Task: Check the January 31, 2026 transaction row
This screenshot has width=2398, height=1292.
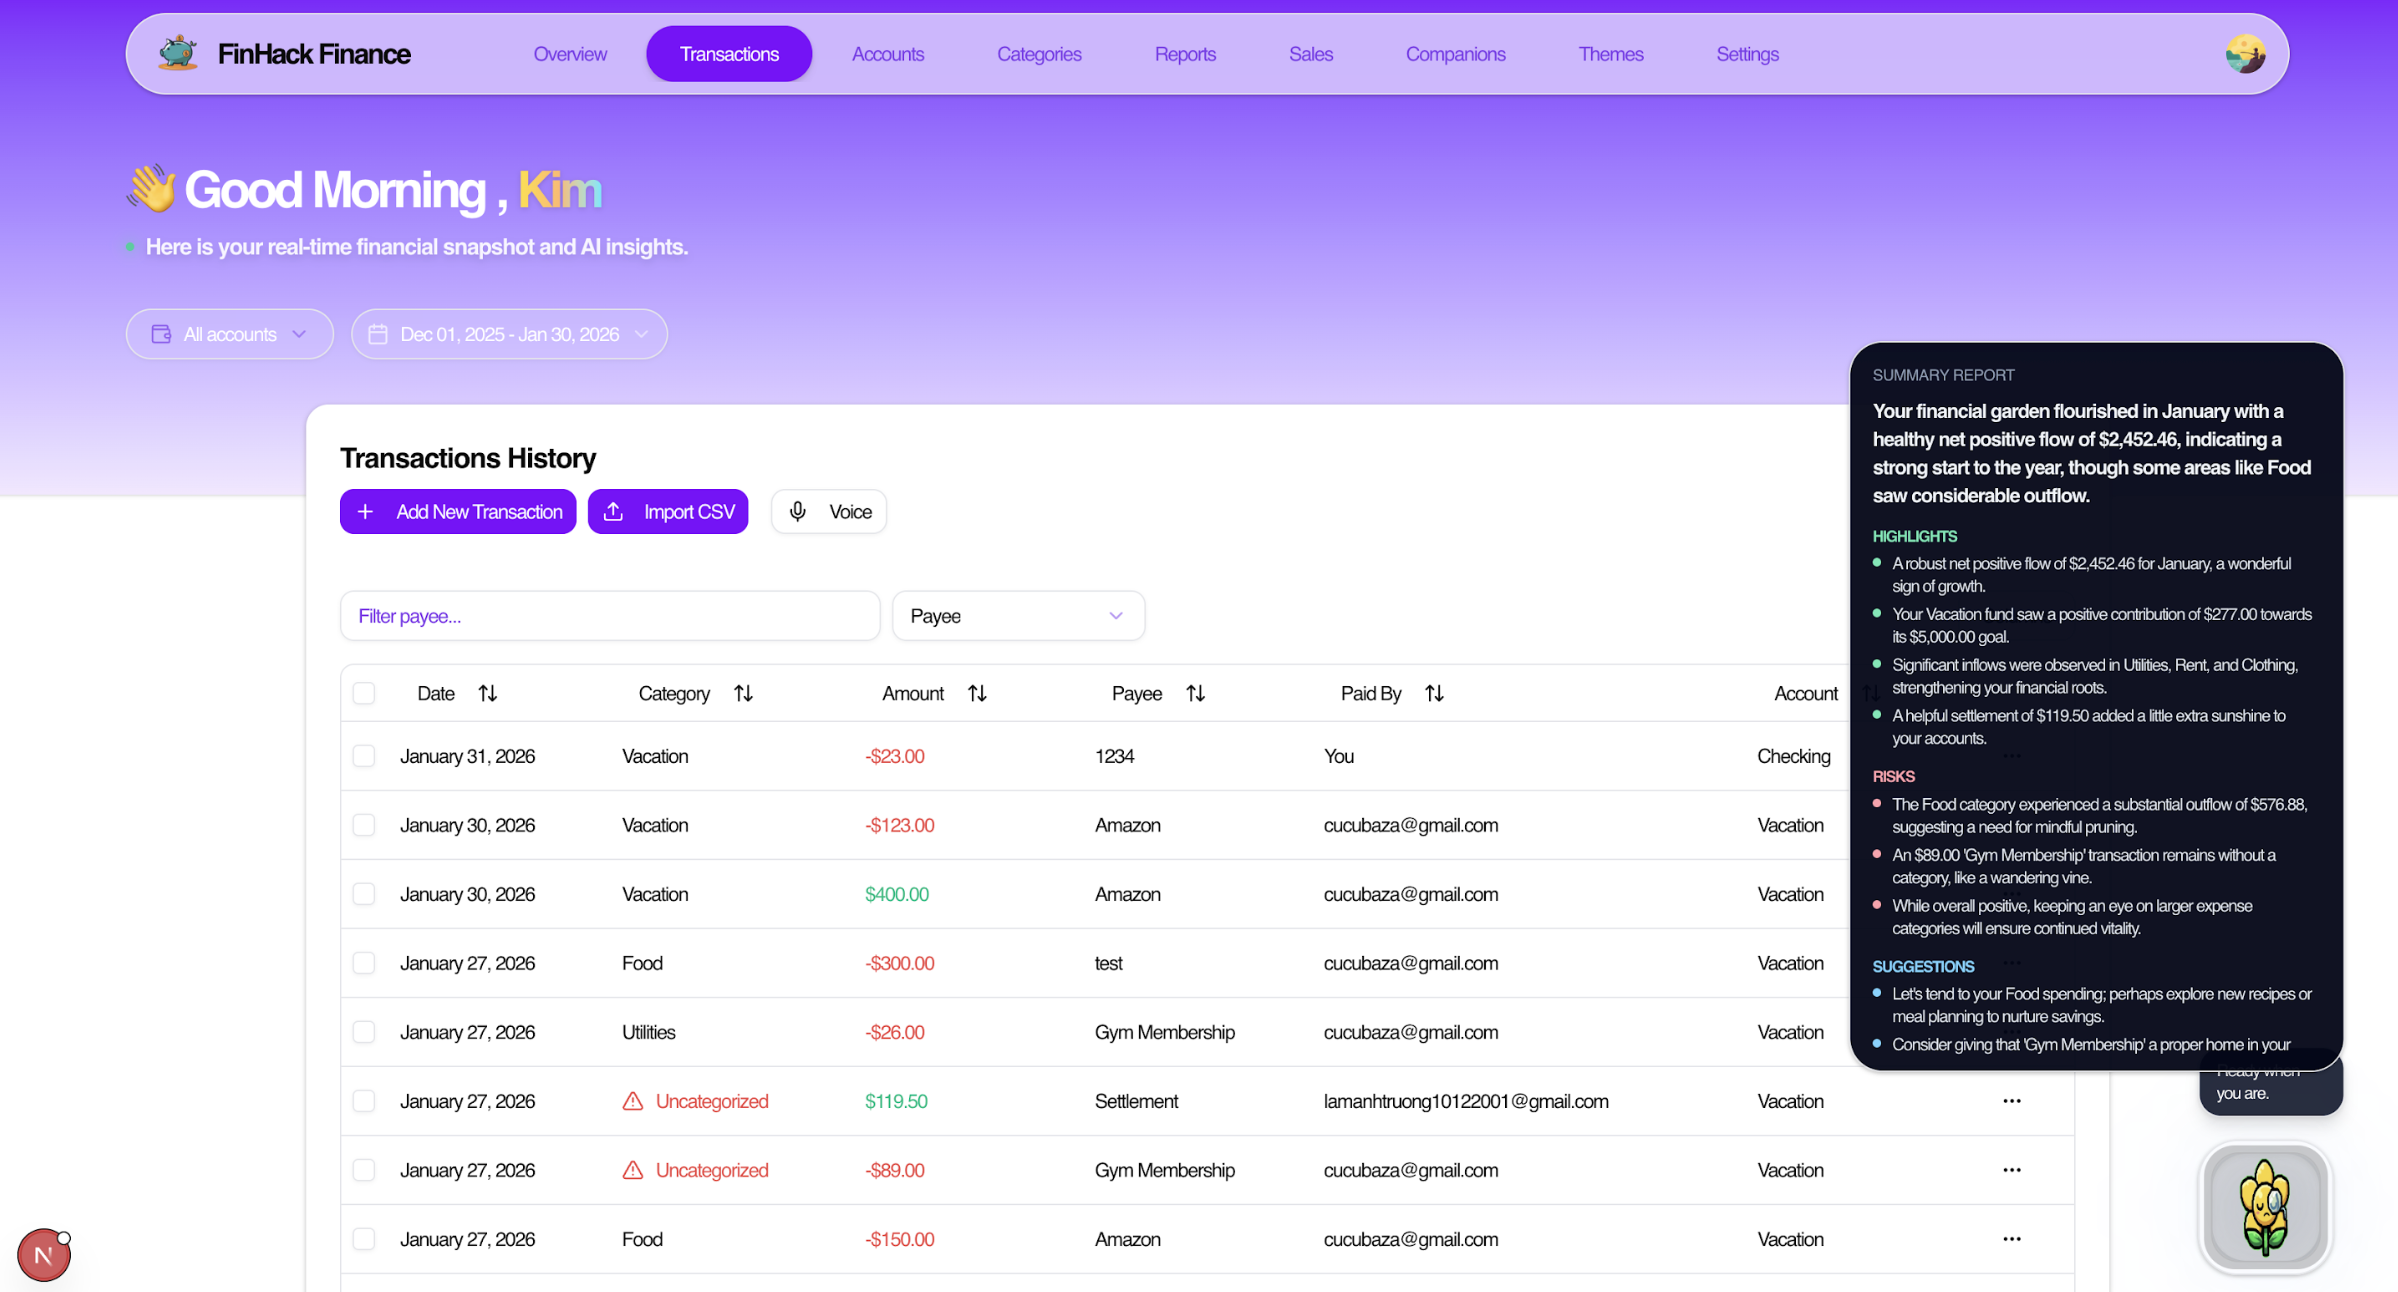Action: (364, 756)
